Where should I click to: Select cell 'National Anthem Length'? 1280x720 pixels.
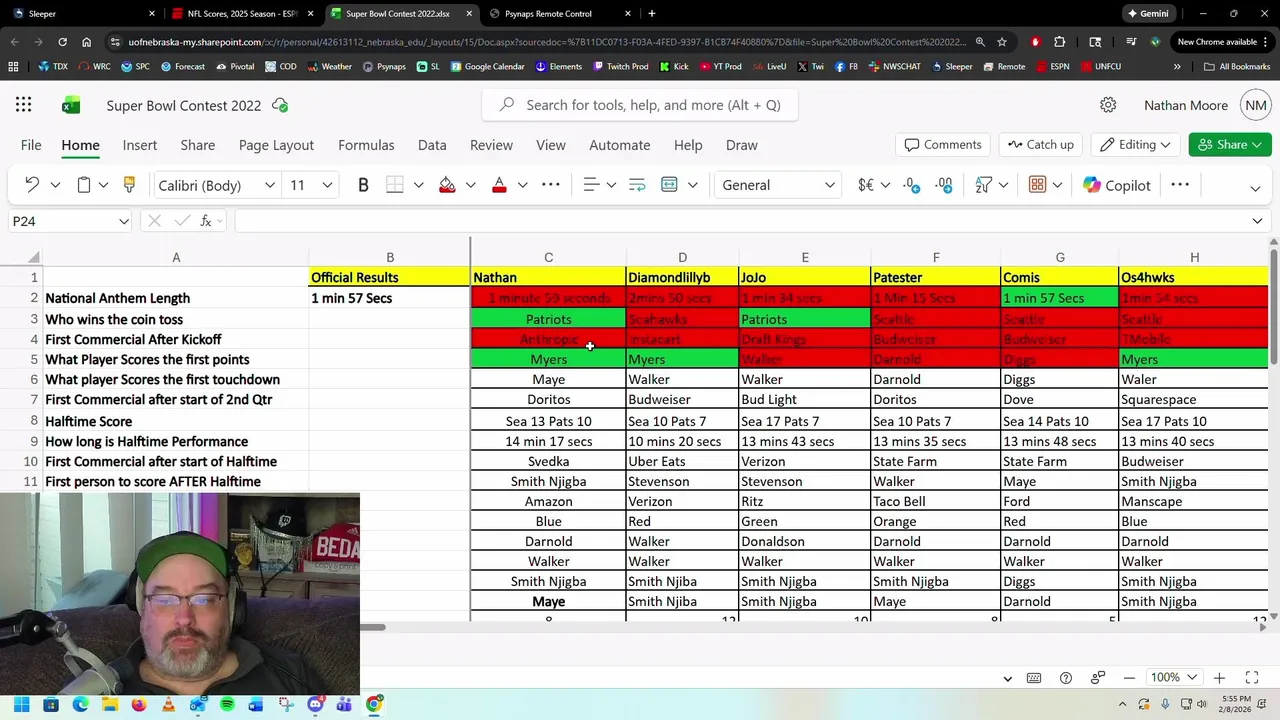coord(176,298)
